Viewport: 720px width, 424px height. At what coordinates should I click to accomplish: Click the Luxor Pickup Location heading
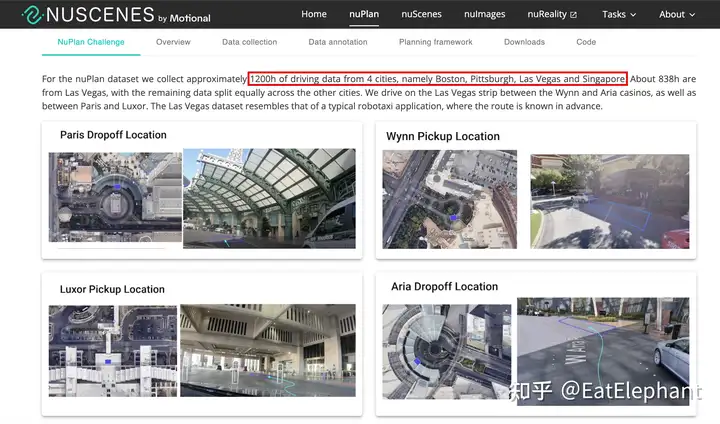pyautogui.click(x=112, y=289)
